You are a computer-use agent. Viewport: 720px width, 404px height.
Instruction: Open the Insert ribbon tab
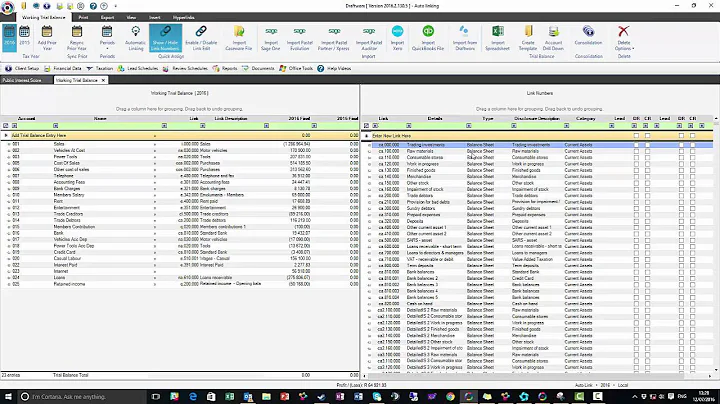(155, 17)
